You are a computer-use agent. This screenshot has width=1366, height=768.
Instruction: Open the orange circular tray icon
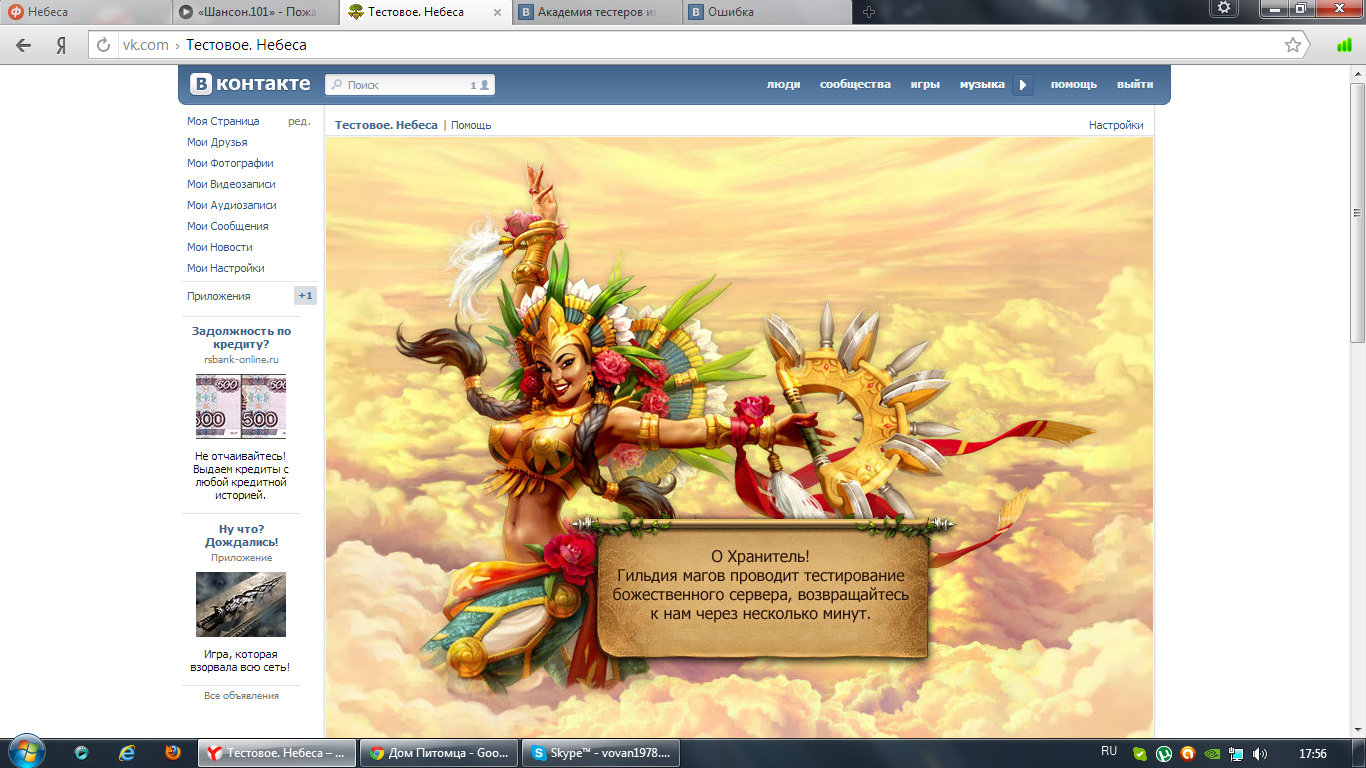(1188, 754)
